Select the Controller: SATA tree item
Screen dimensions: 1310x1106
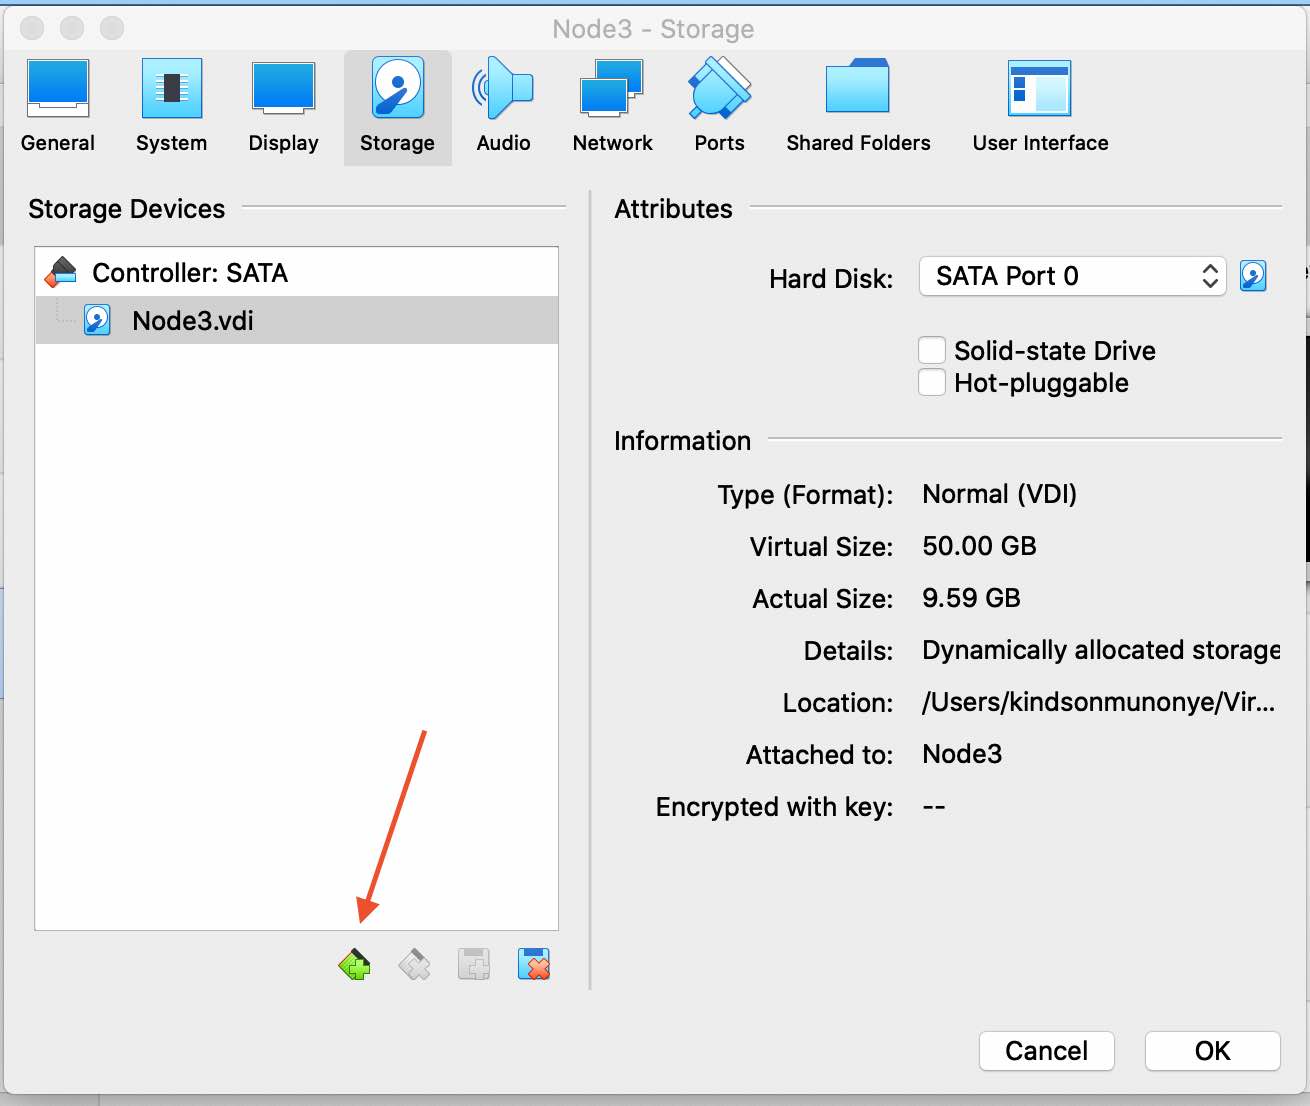(189, 273)
